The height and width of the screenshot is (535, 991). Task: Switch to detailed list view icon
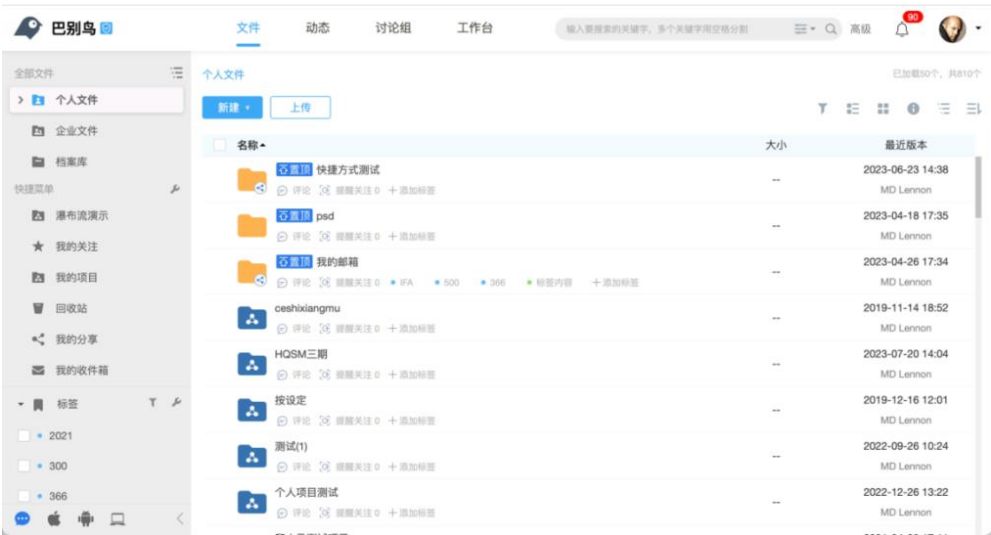(x=853, y=109)
